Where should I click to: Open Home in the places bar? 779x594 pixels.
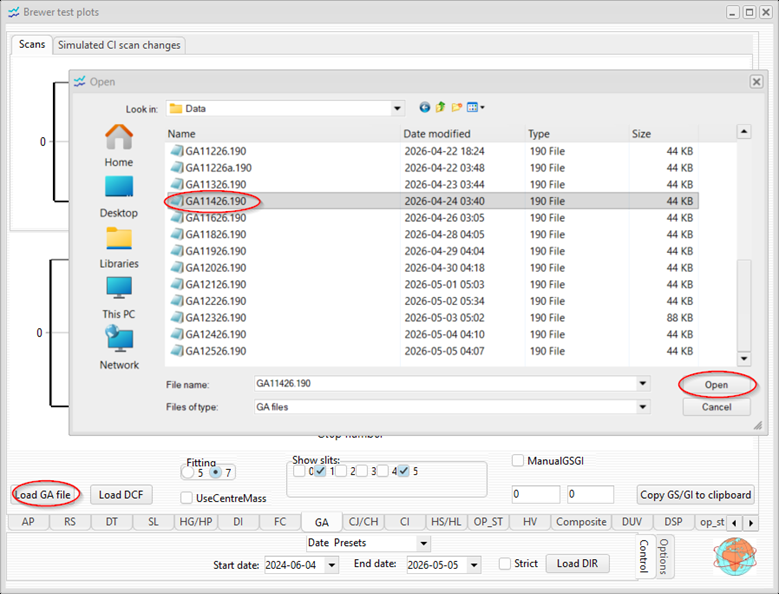pyautogui.click(x=119, y=146)
